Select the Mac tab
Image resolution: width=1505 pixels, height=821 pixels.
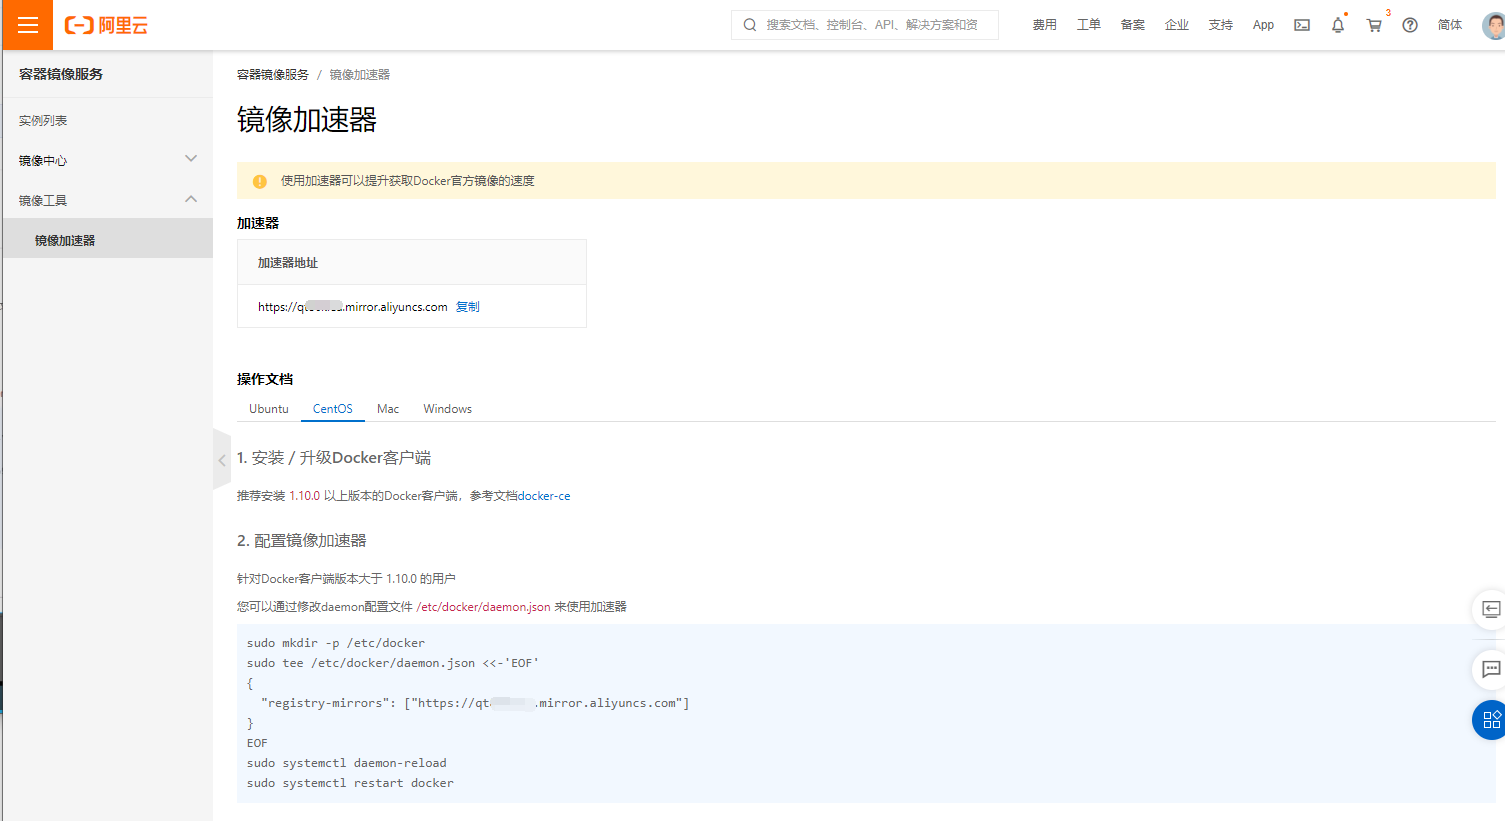[388, 409]
